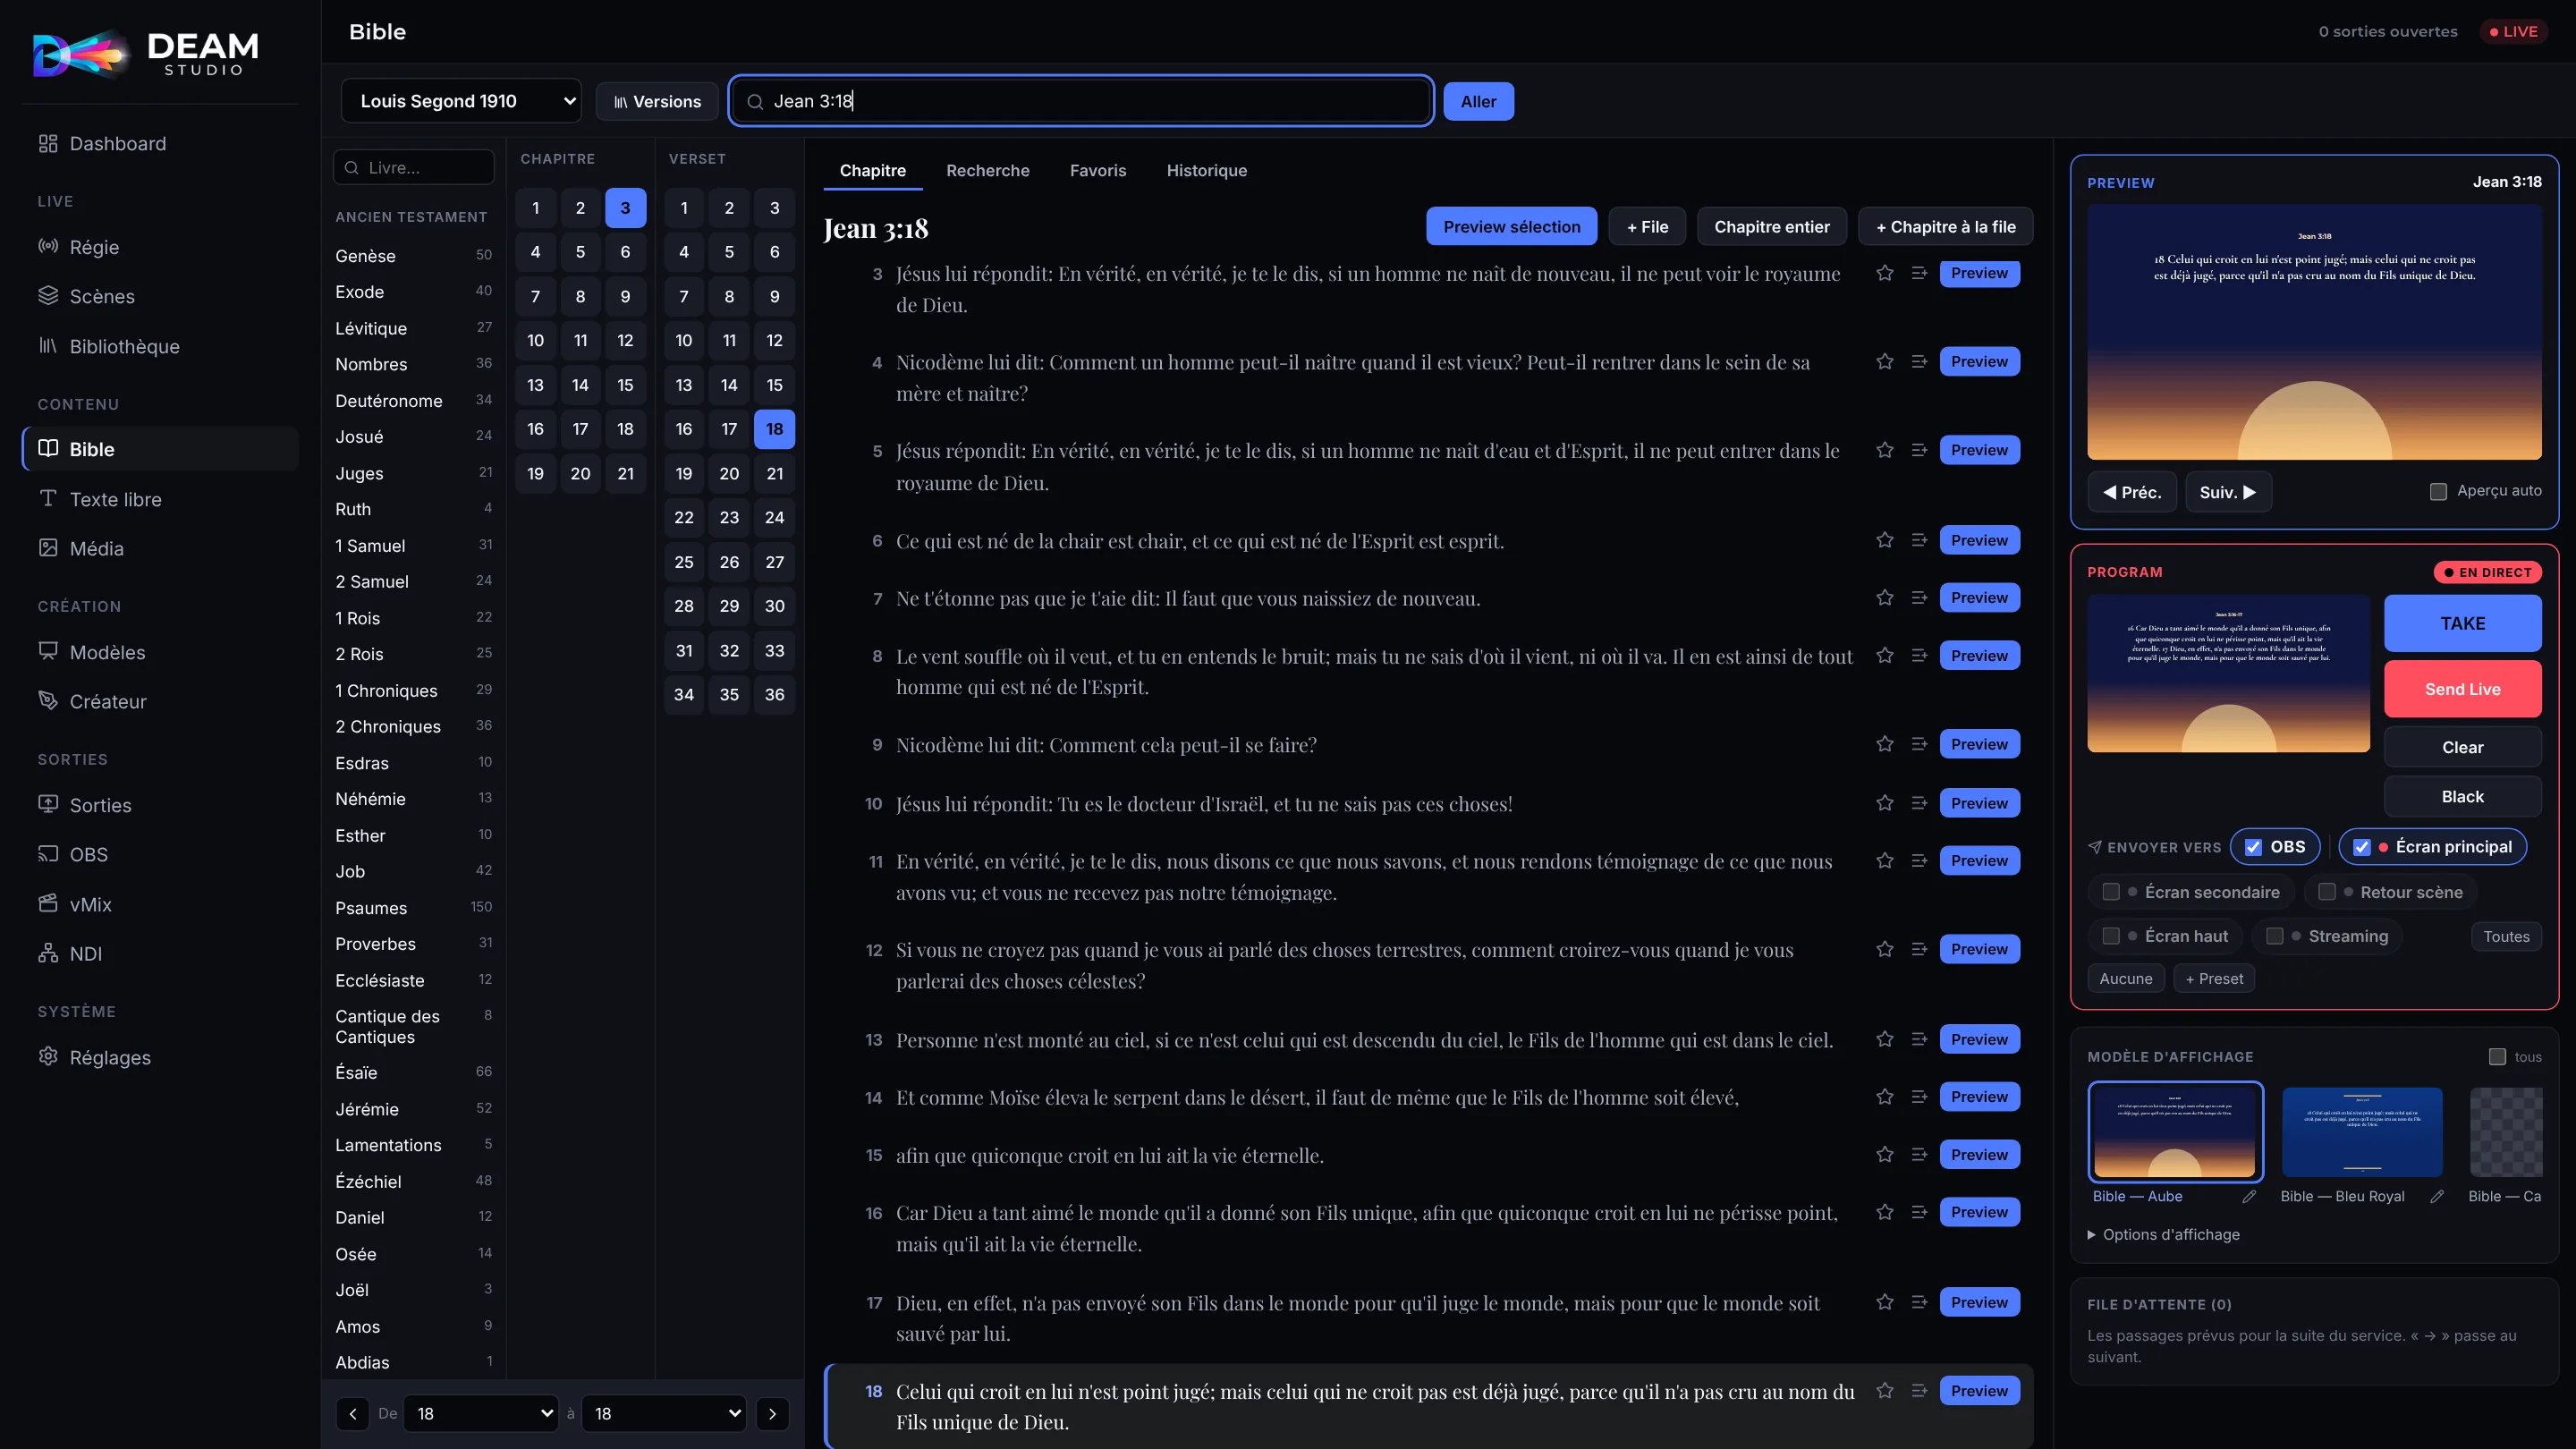Click the Chapitre entier button
2576x1449 pixels.
(x=1771, y=227)
